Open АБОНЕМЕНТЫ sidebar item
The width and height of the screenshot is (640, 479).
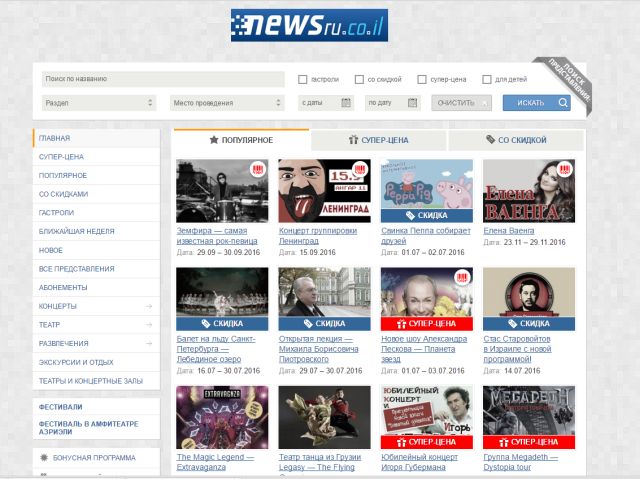point(96,288)
